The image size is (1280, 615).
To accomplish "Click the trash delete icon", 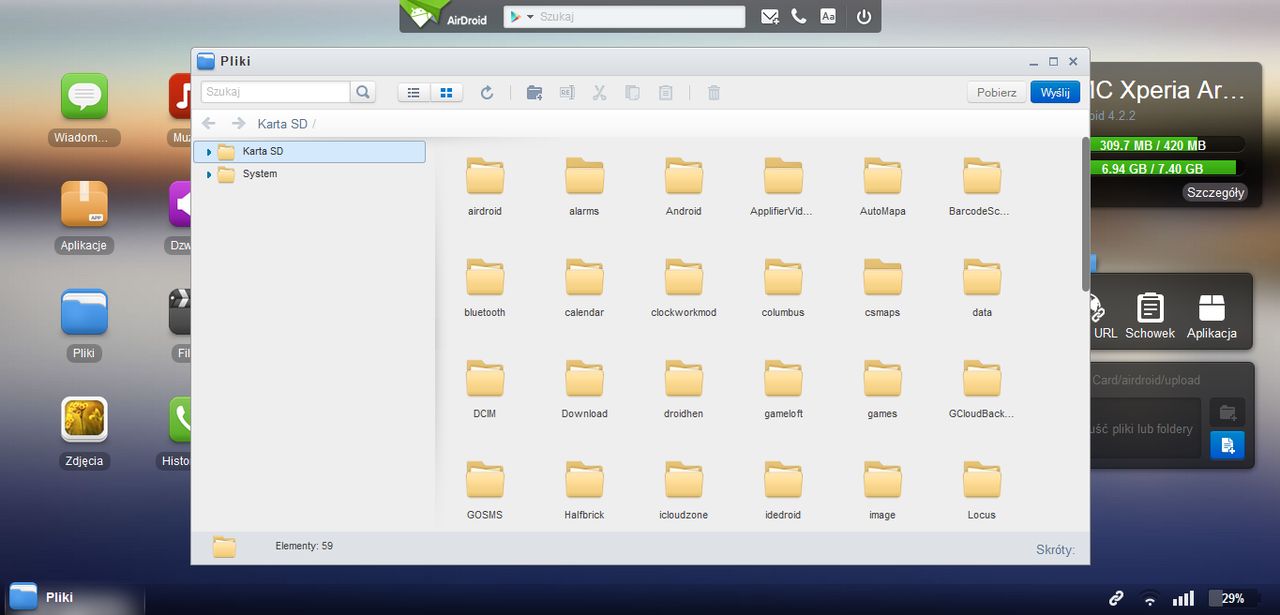I will click(x=714, y=92).
